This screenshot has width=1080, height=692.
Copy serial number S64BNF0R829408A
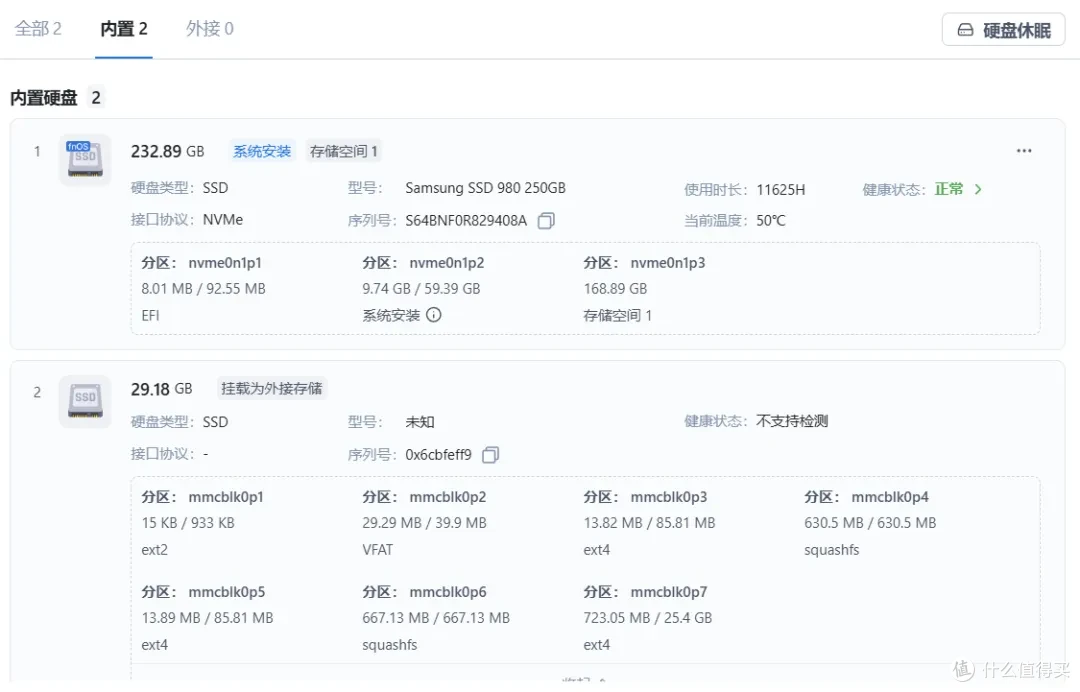click(x=546, y=221)
